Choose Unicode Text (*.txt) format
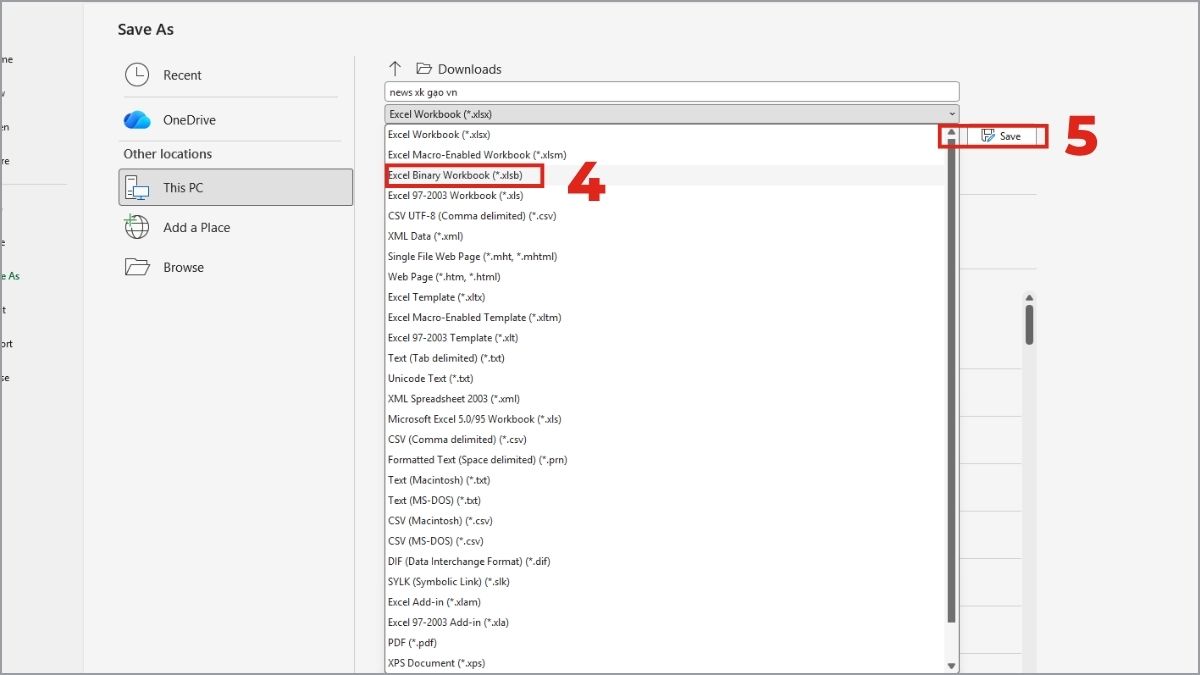The image size is (1200, 675). [x=665, y=379]
